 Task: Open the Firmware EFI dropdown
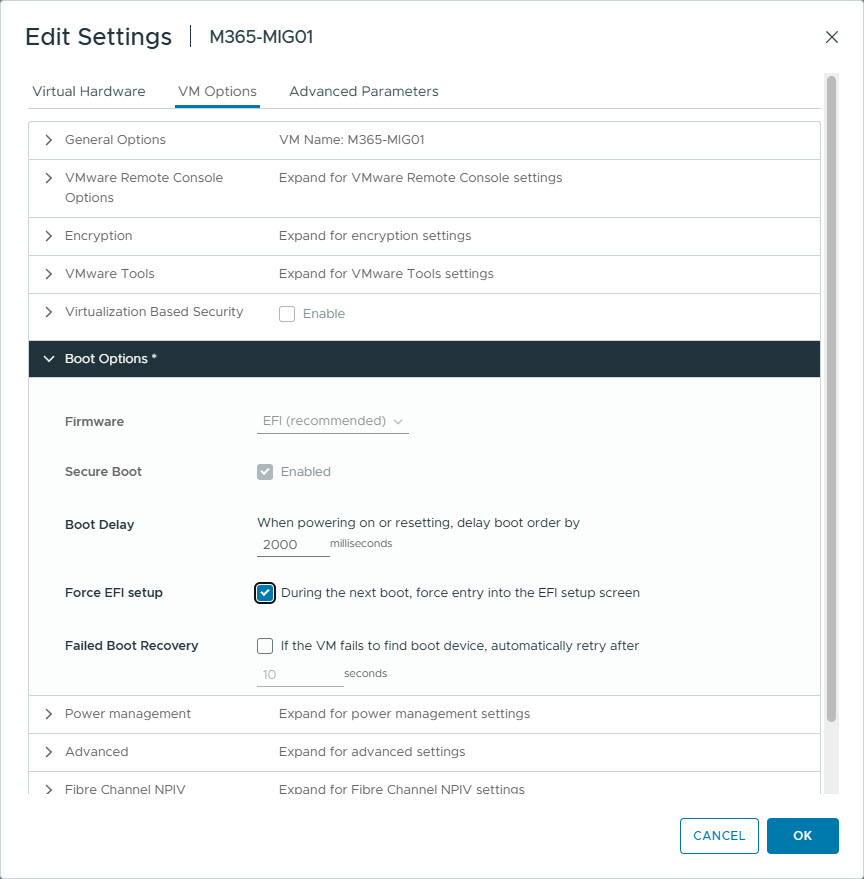(332, 422)
